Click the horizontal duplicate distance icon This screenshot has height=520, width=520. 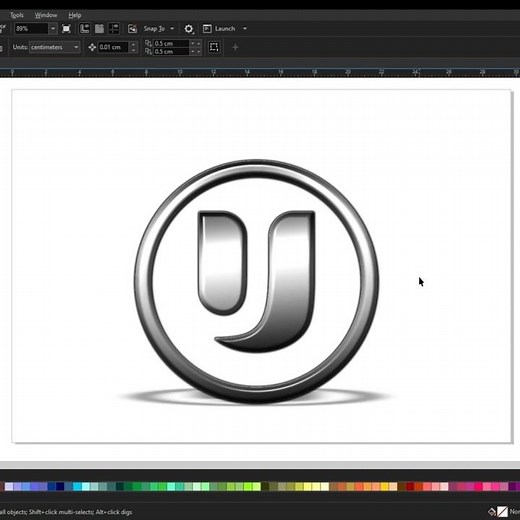148,43
